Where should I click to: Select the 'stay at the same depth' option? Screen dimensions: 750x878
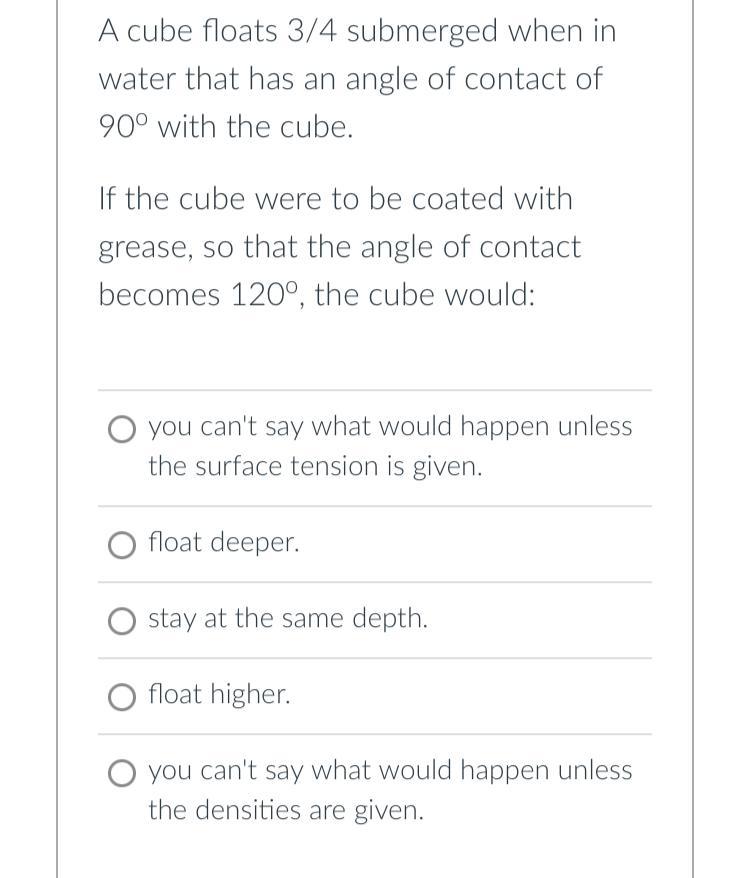coord(122,620)
